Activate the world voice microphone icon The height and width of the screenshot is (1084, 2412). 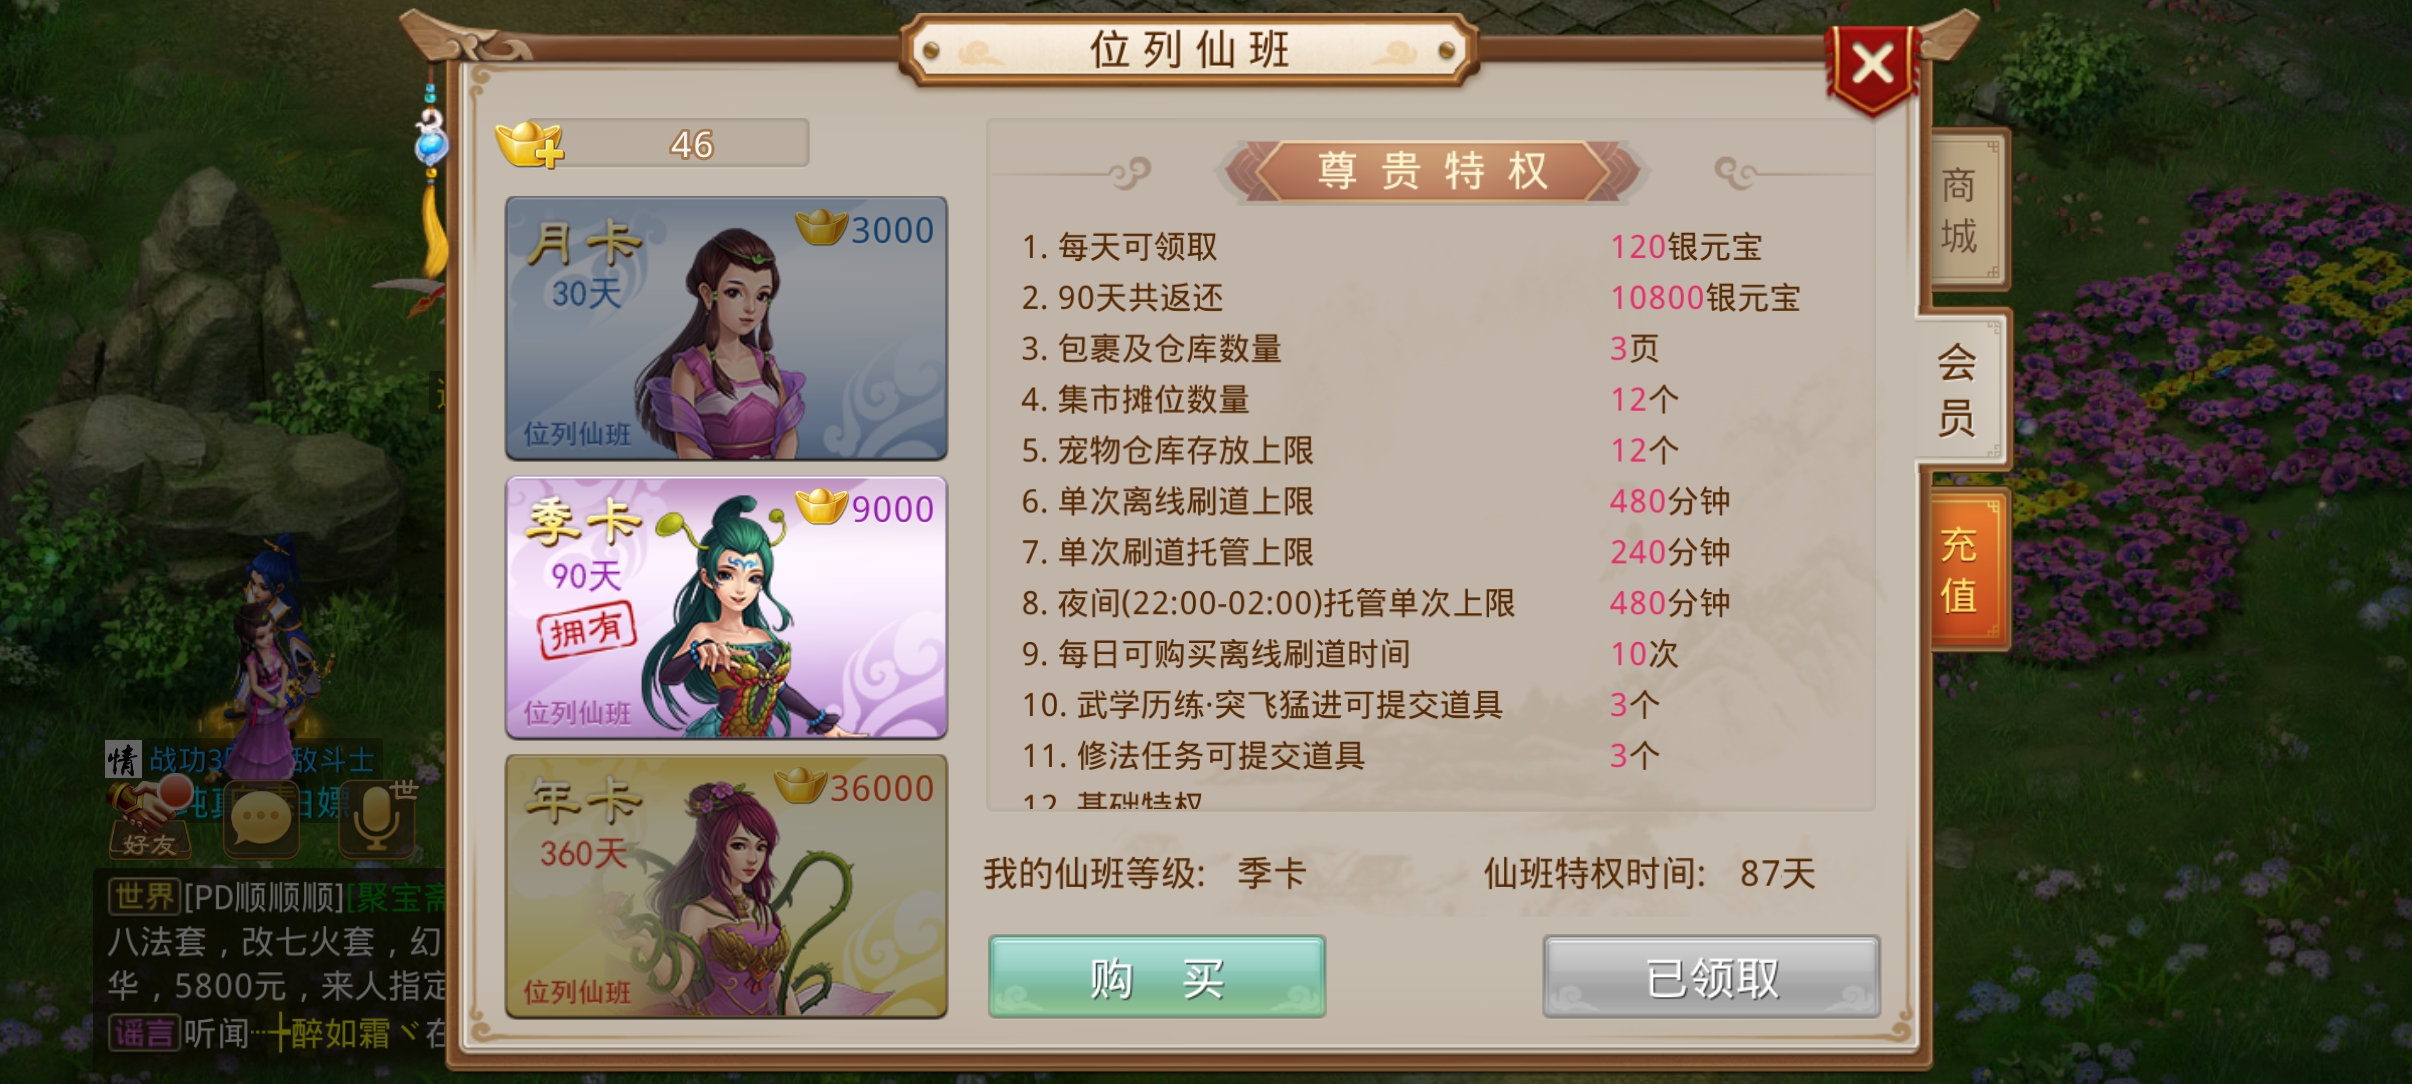(x=378, y=820)
